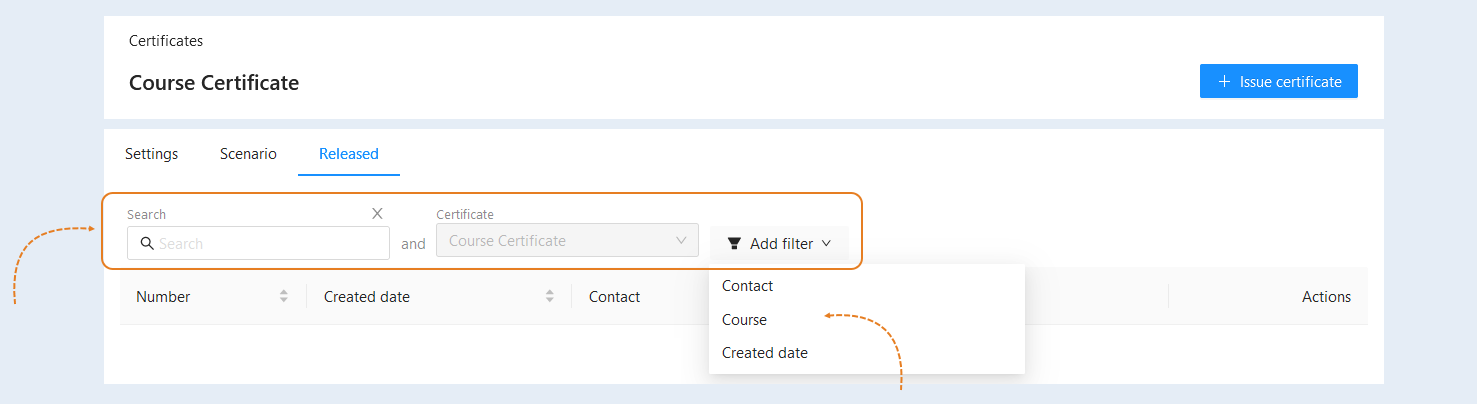Switch to the Settings tab
The image size is (1477, 404).
(151, 154)
